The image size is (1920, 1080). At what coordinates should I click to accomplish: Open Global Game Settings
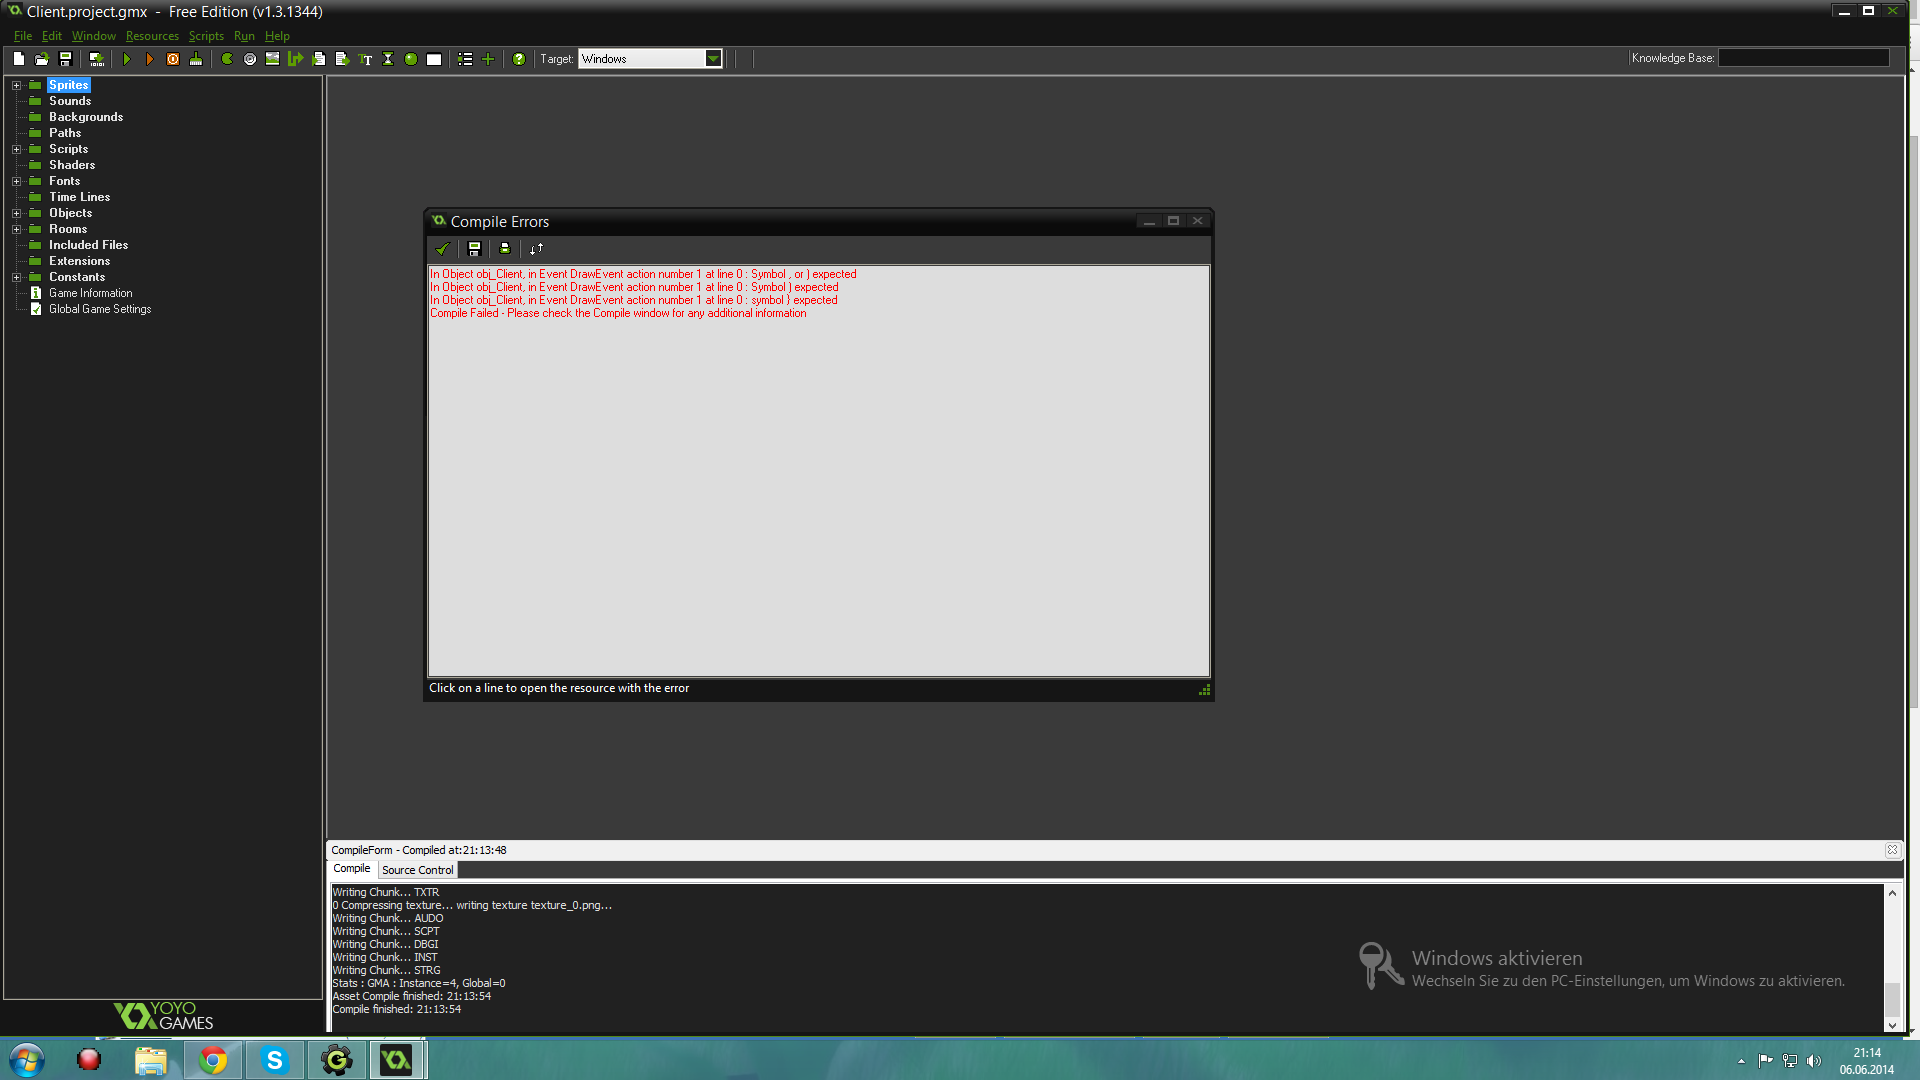coord(100,309)
